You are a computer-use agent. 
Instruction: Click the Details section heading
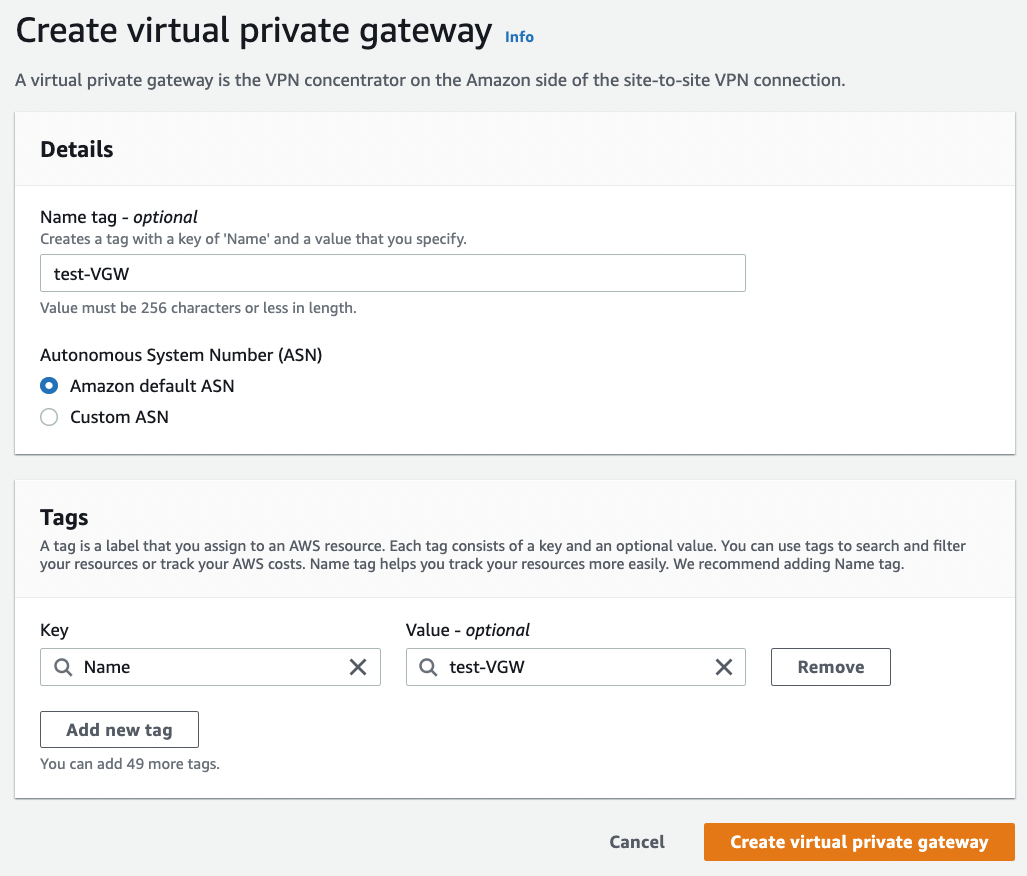(x=77, y=149)
